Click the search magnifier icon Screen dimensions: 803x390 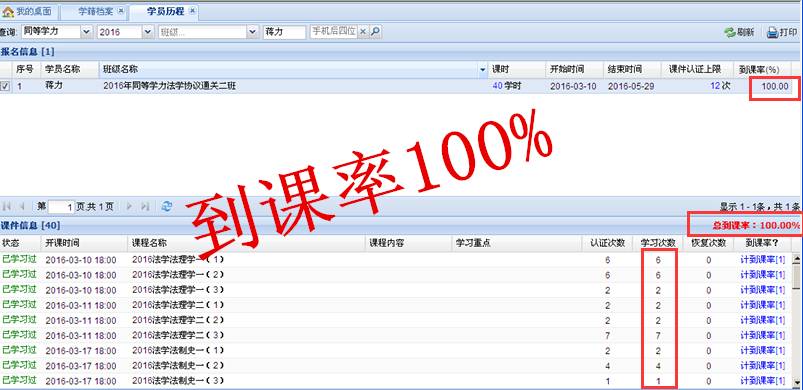[x=375, y=32]
